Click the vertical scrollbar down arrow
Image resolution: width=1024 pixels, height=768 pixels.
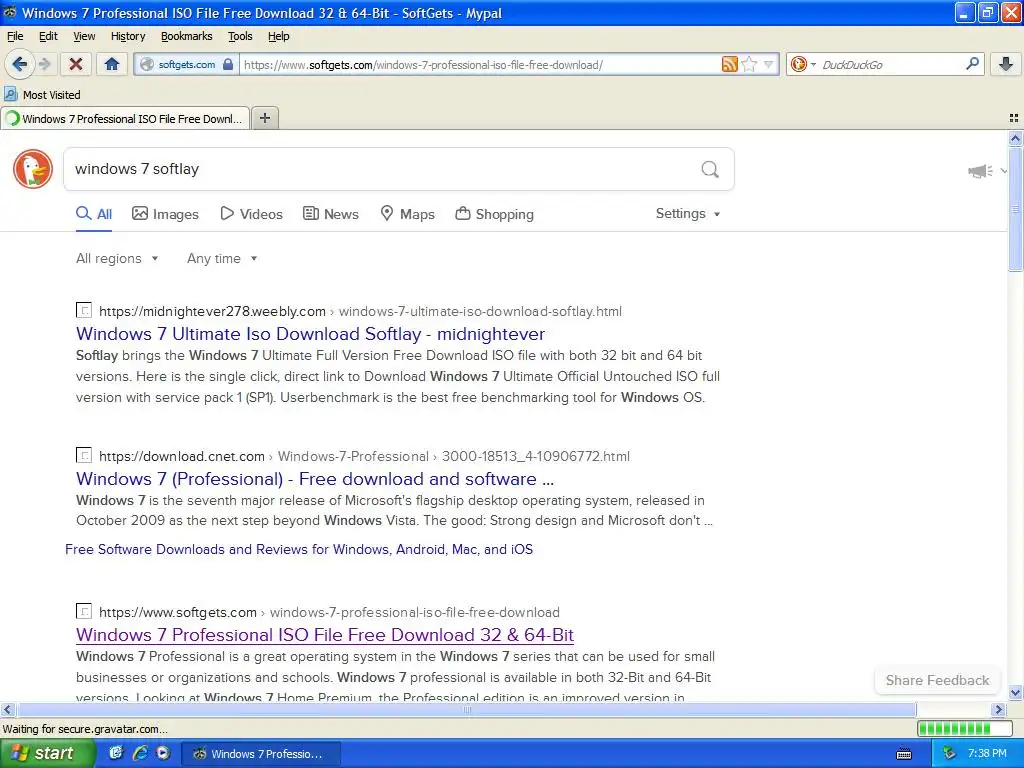click(x=1015, y=694)
